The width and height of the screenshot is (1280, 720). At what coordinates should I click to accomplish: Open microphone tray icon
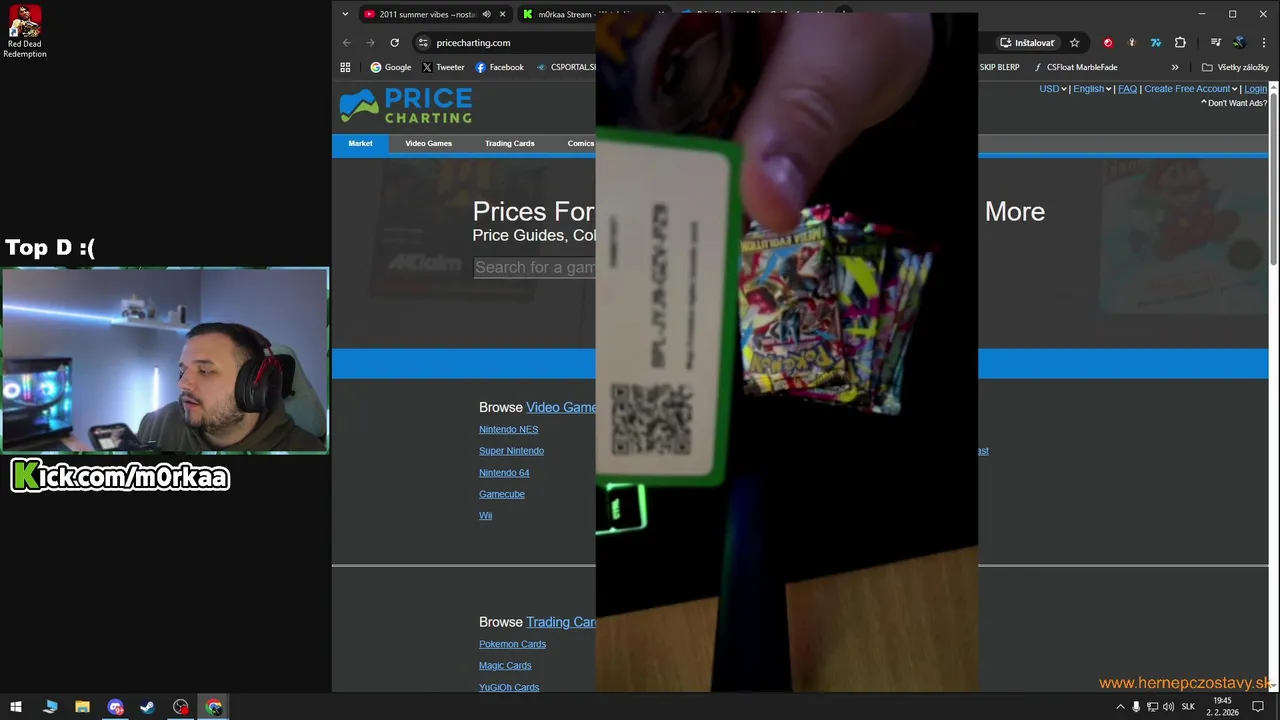click(1136, 707)
